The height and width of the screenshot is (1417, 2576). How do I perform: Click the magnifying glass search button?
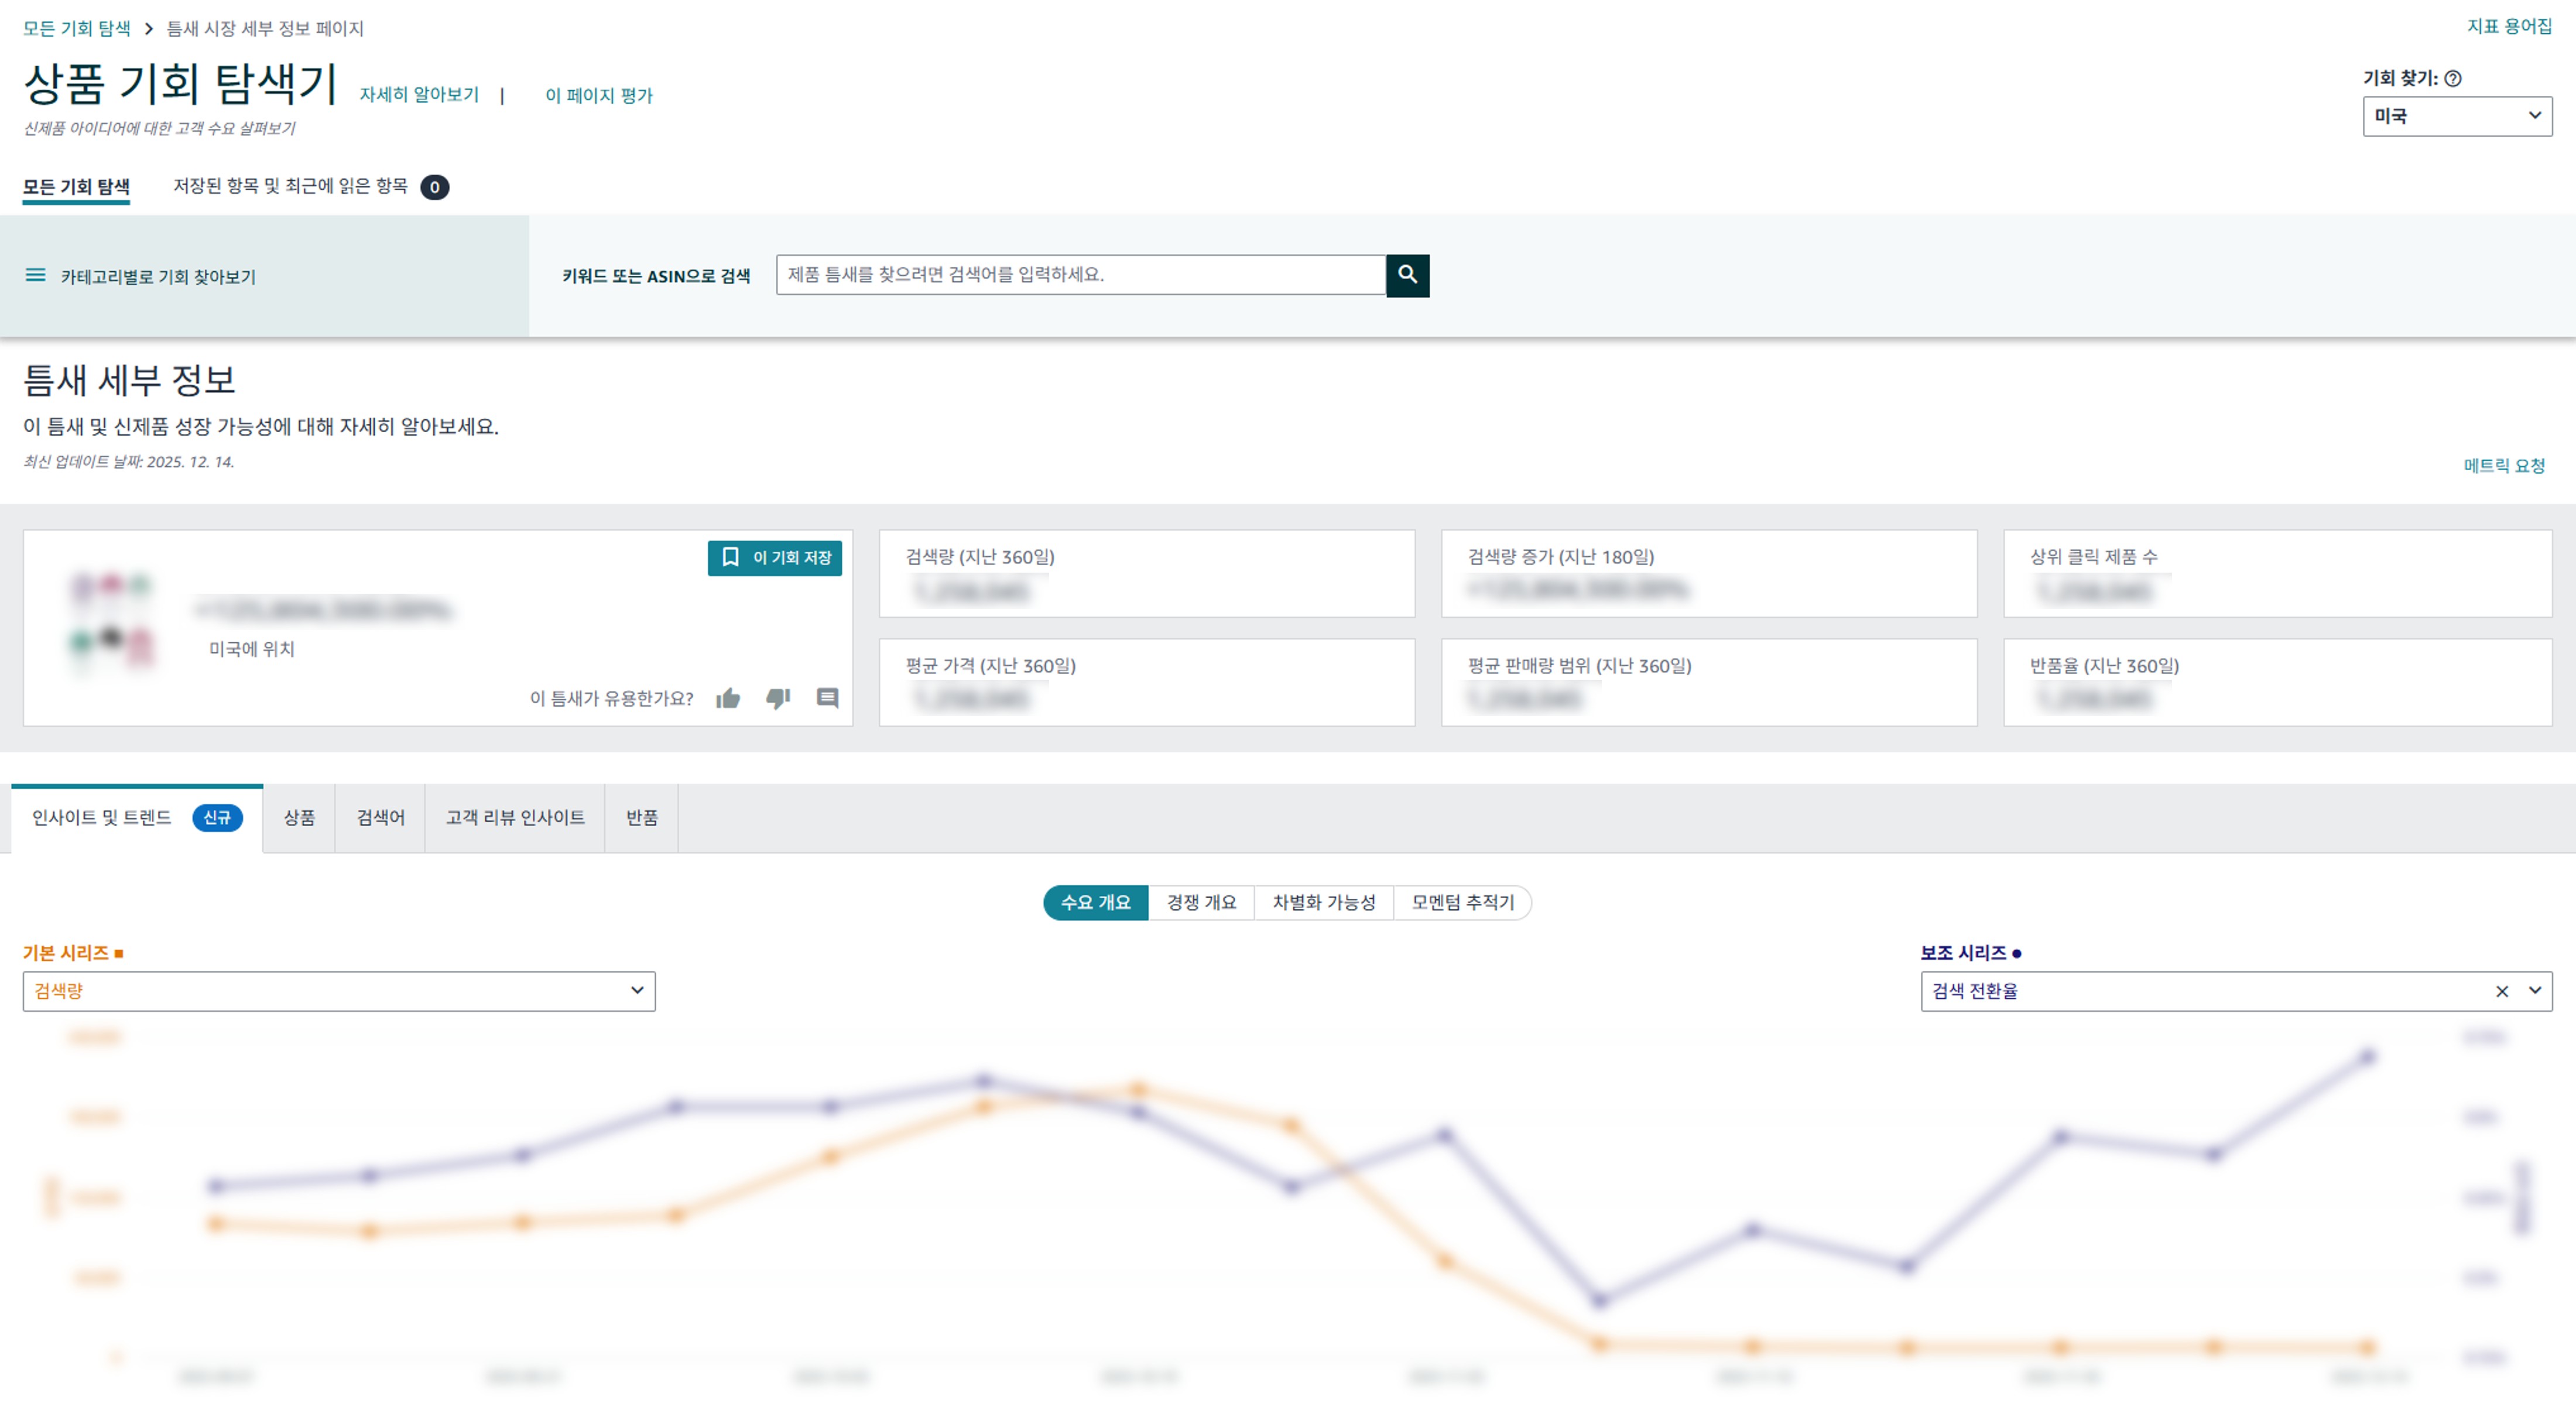1407,275
